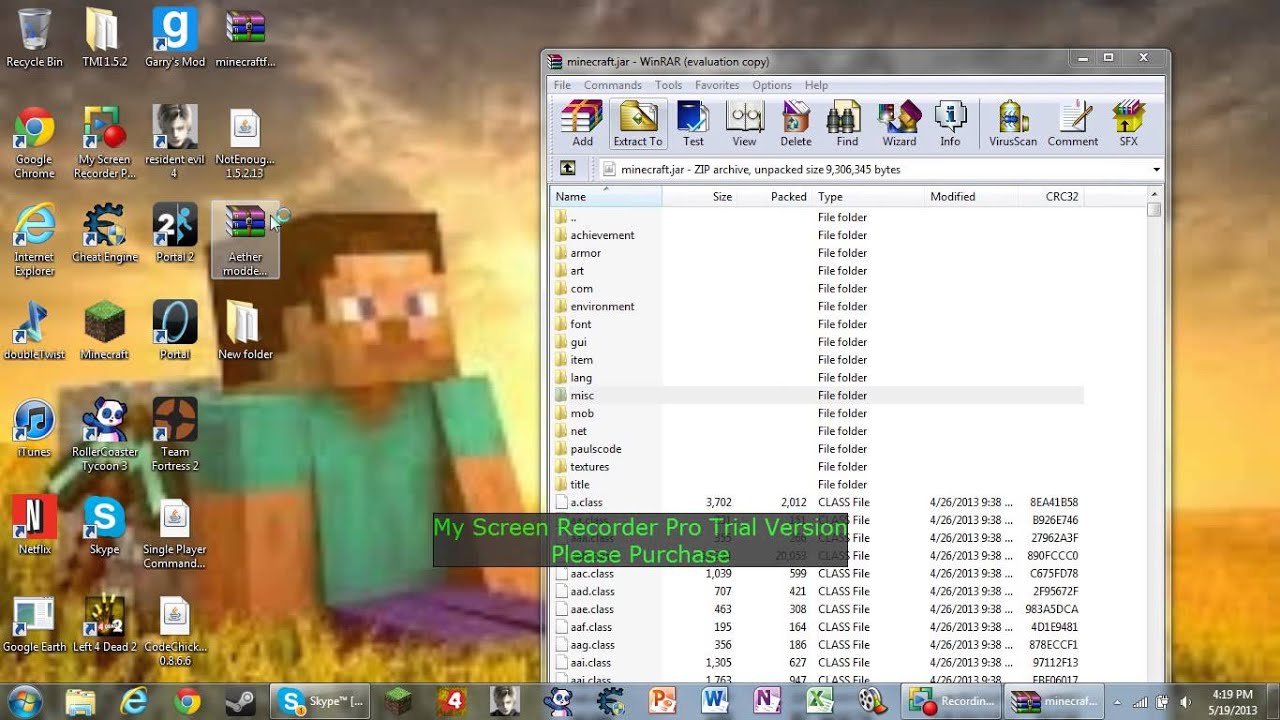Open the Favorites menu
Viewport: 1280px width, 720px height.
click(x=717, y=85)
